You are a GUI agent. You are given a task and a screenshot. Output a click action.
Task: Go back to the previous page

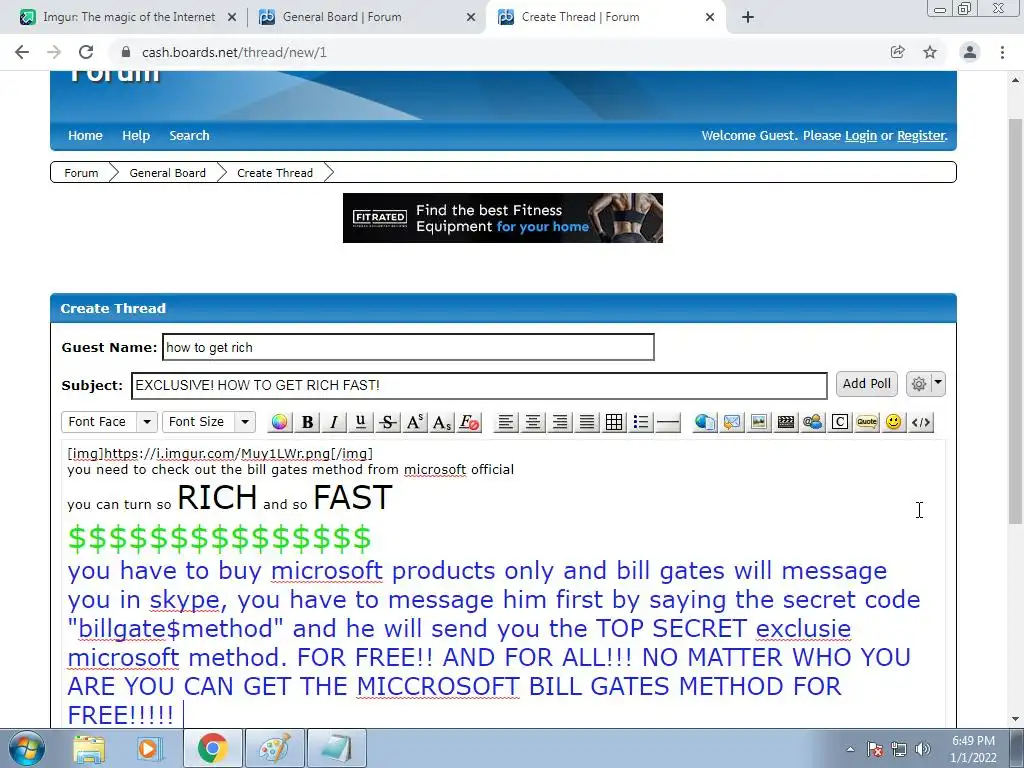22,52
